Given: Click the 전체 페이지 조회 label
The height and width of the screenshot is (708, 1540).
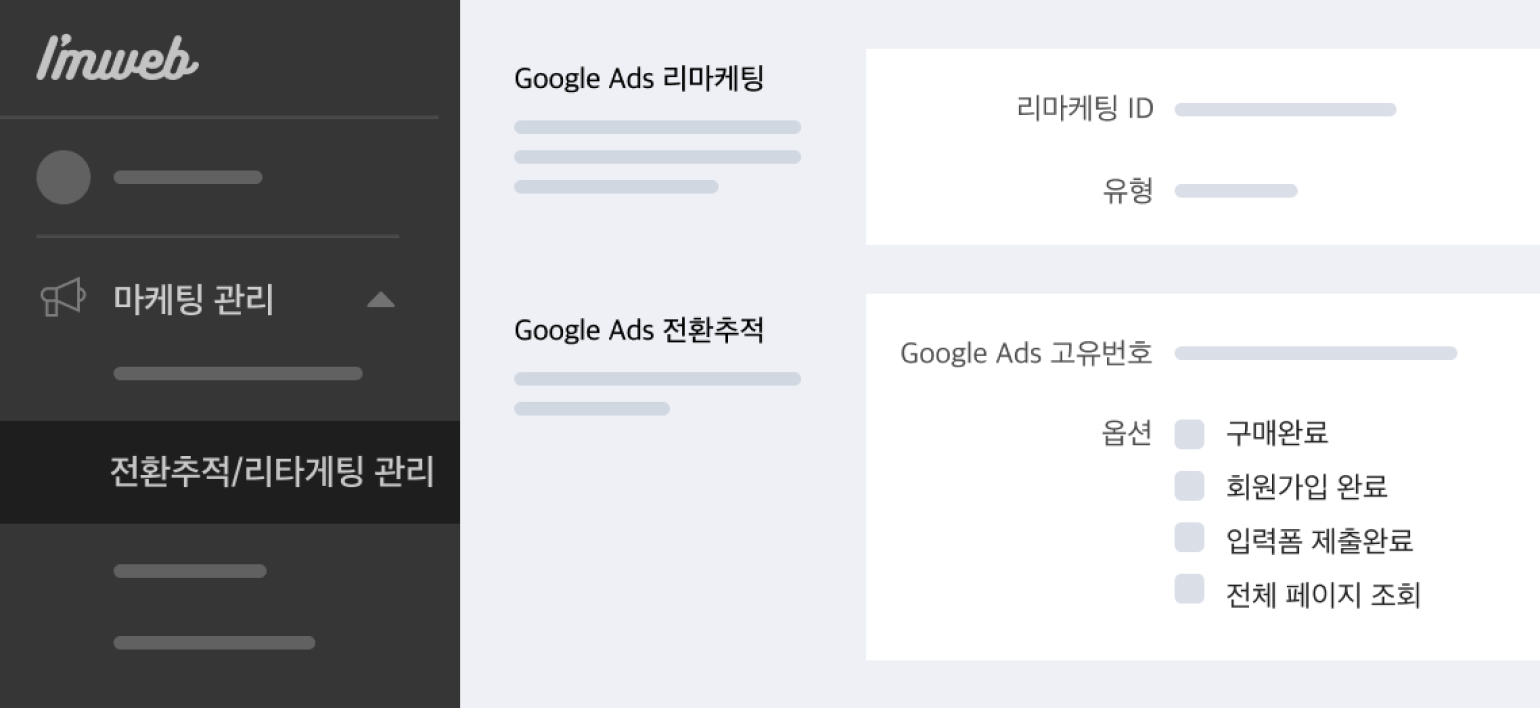Looking at the screenshot, I should [1323, 595].
